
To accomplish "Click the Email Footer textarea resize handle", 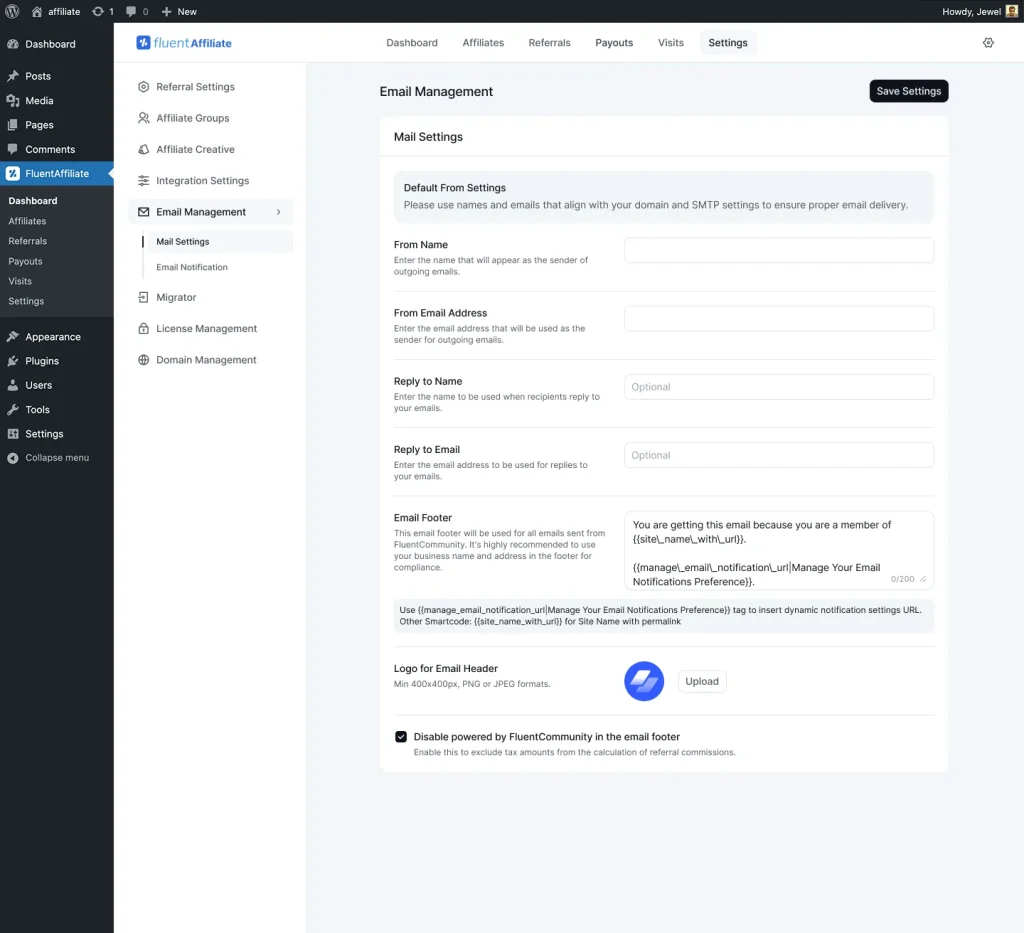I will point(923,579).
